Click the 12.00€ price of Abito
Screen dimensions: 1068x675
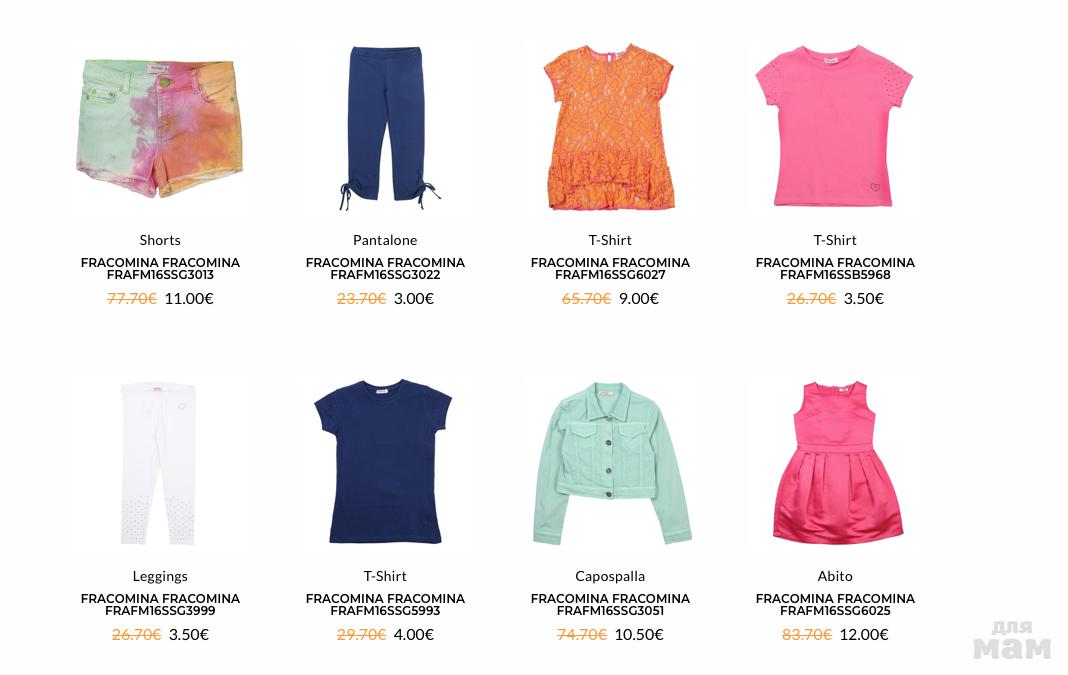tap(864, 634)
